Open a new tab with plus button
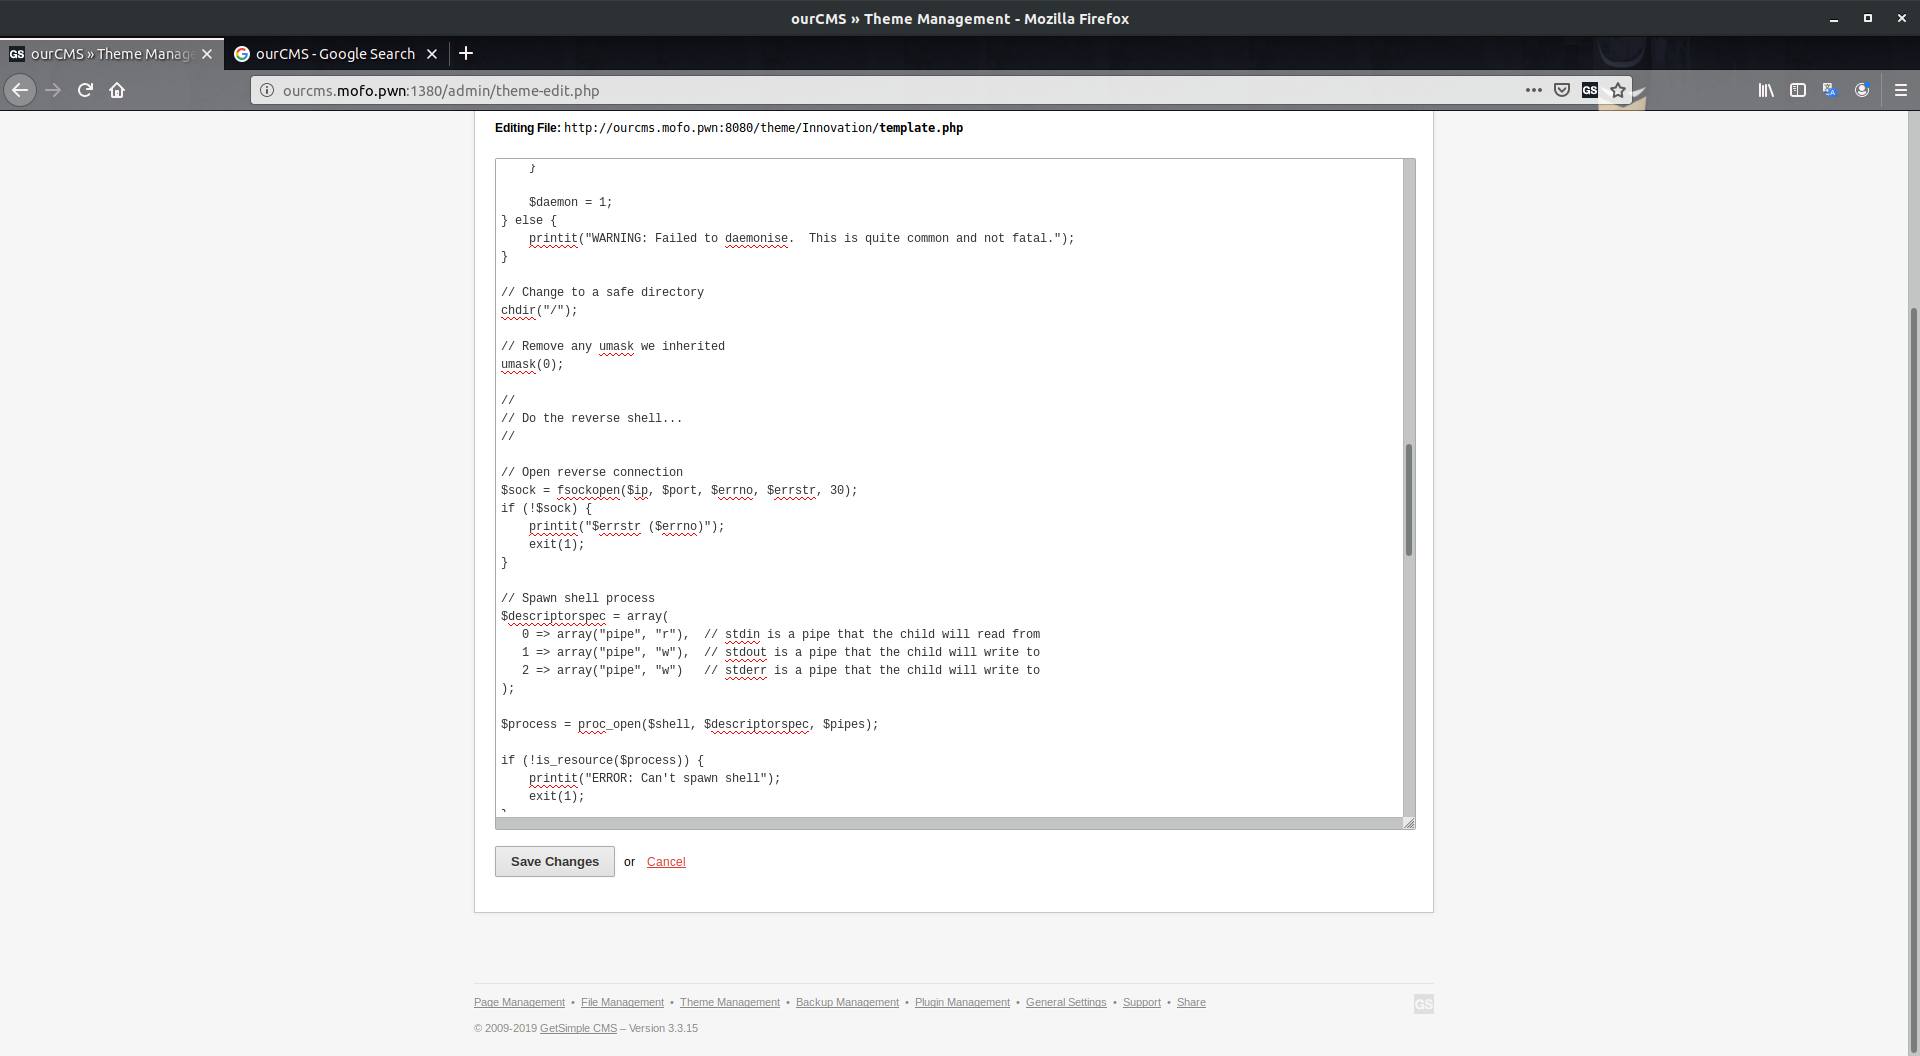The image size is (1920, 1056). (x=466, y=53)
